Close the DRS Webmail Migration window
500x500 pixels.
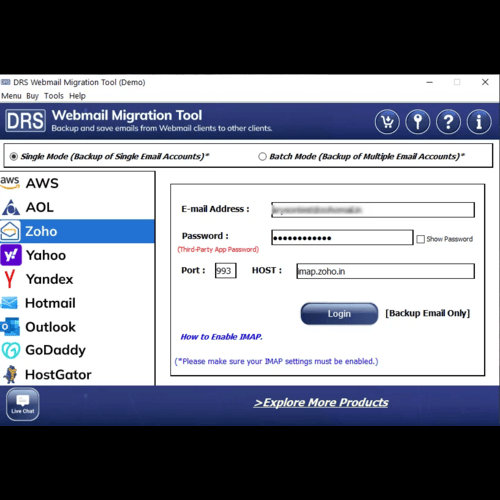tap(485, 82)
